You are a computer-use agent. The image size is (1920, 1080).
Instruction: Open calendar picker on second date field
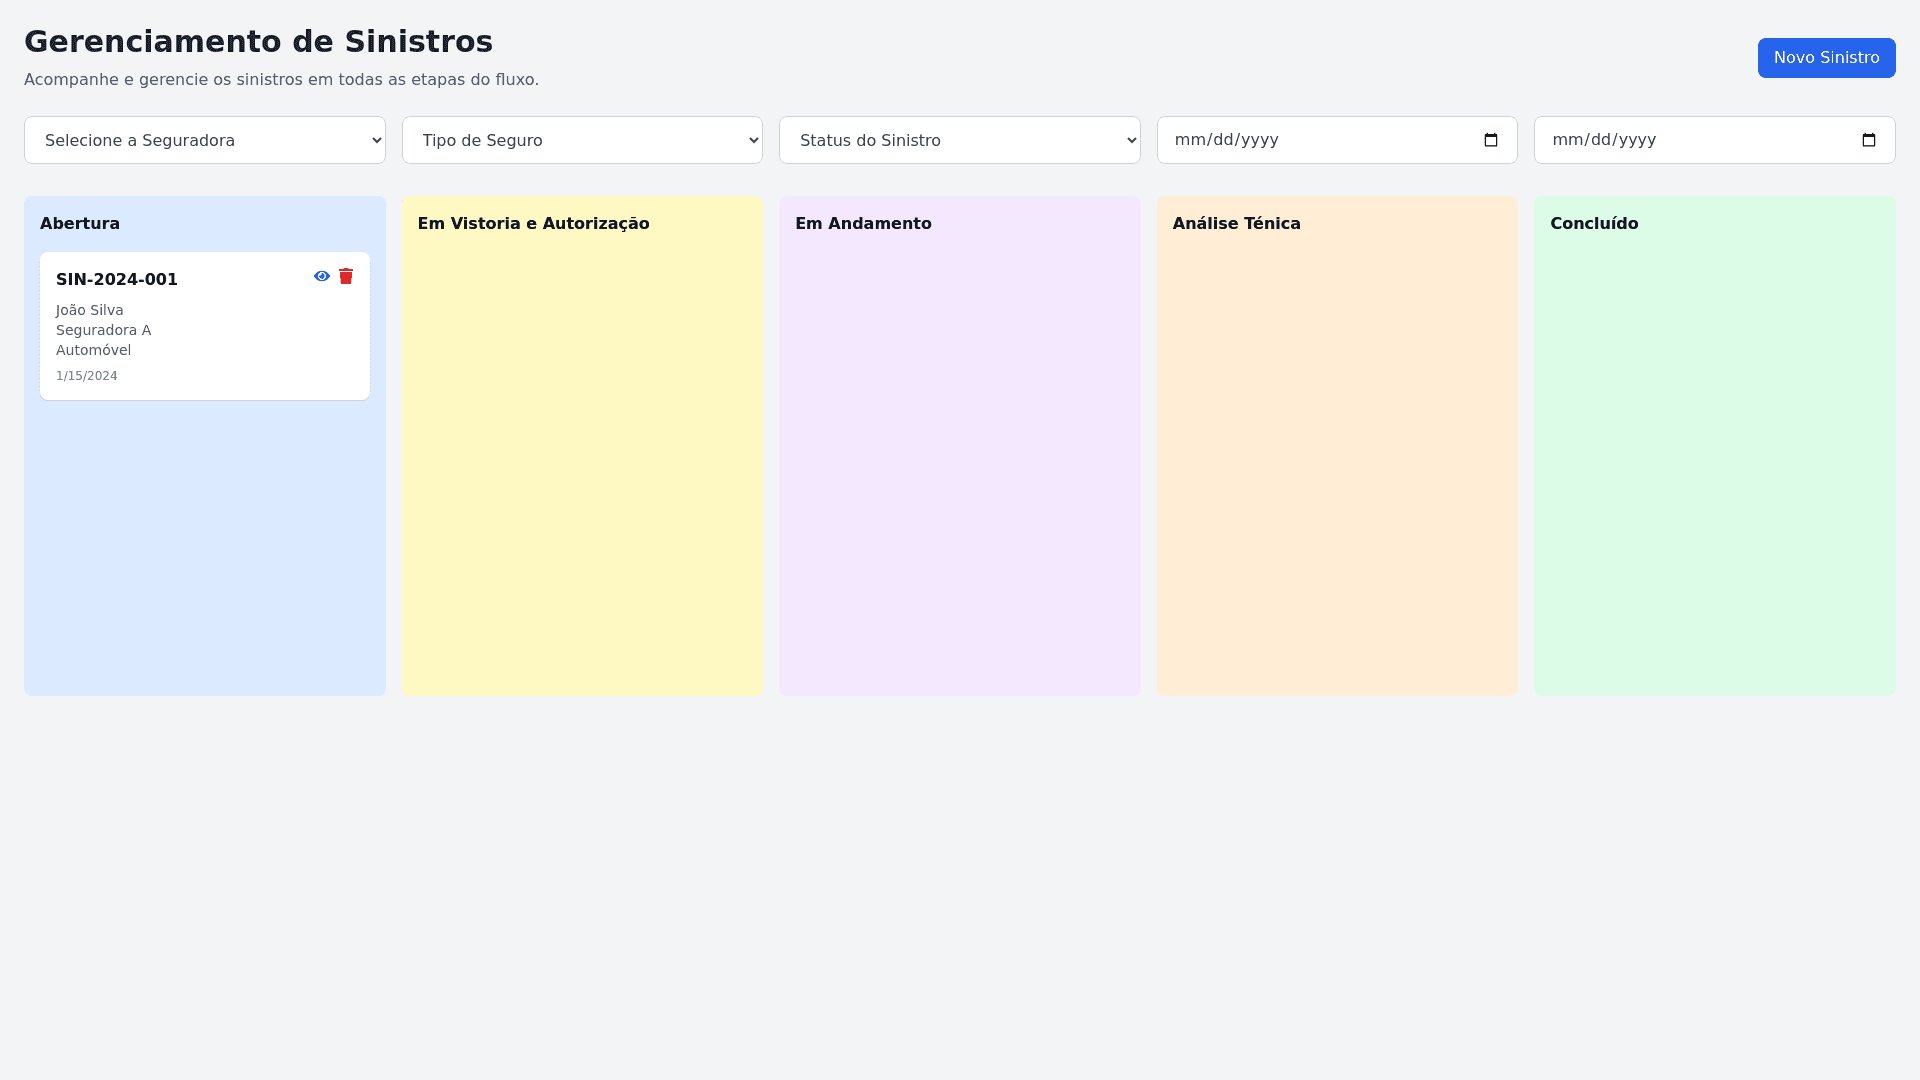1868,140
